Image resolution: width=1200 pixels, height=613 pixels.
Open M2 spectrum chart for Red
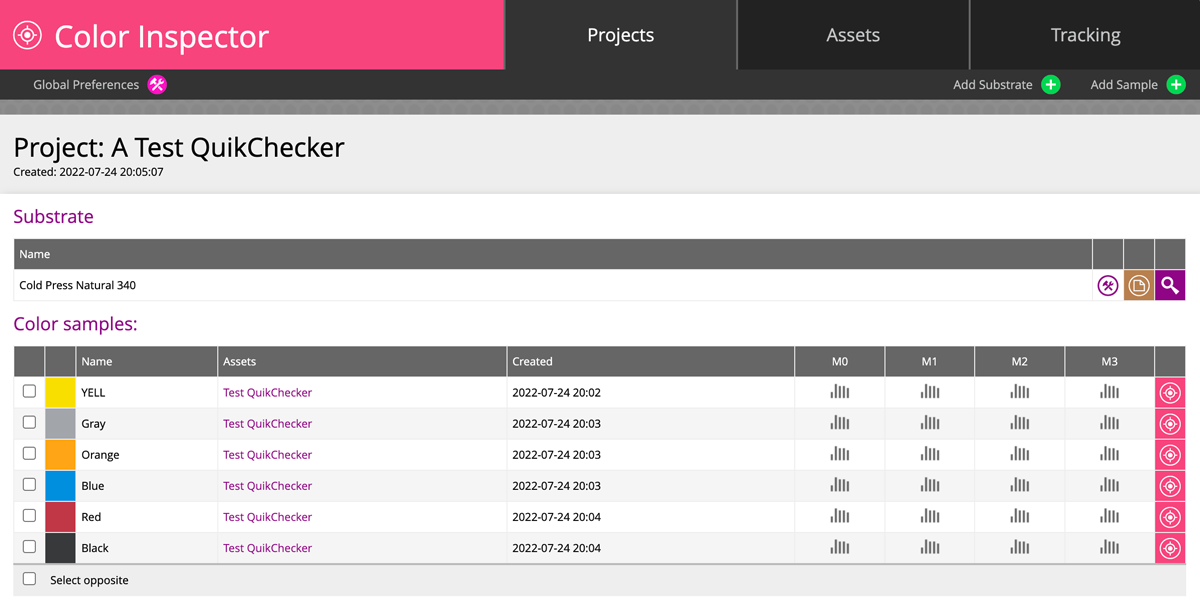tap(1020, 516)
